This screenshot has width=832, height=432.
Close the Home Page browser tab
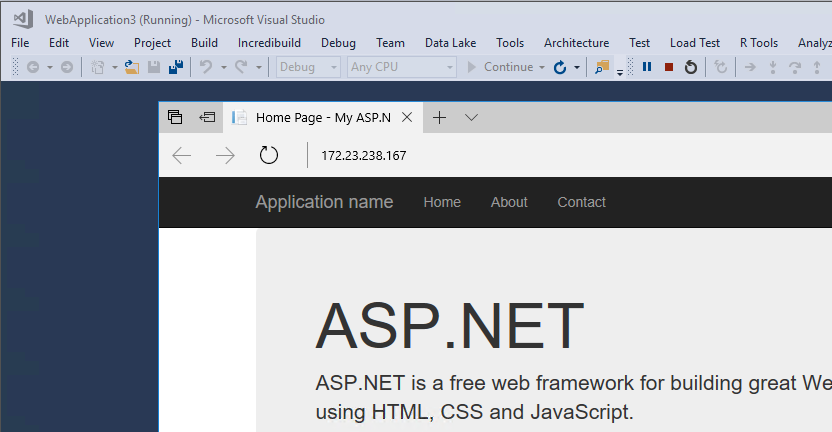pyautogui.click(x=407, y=117)
